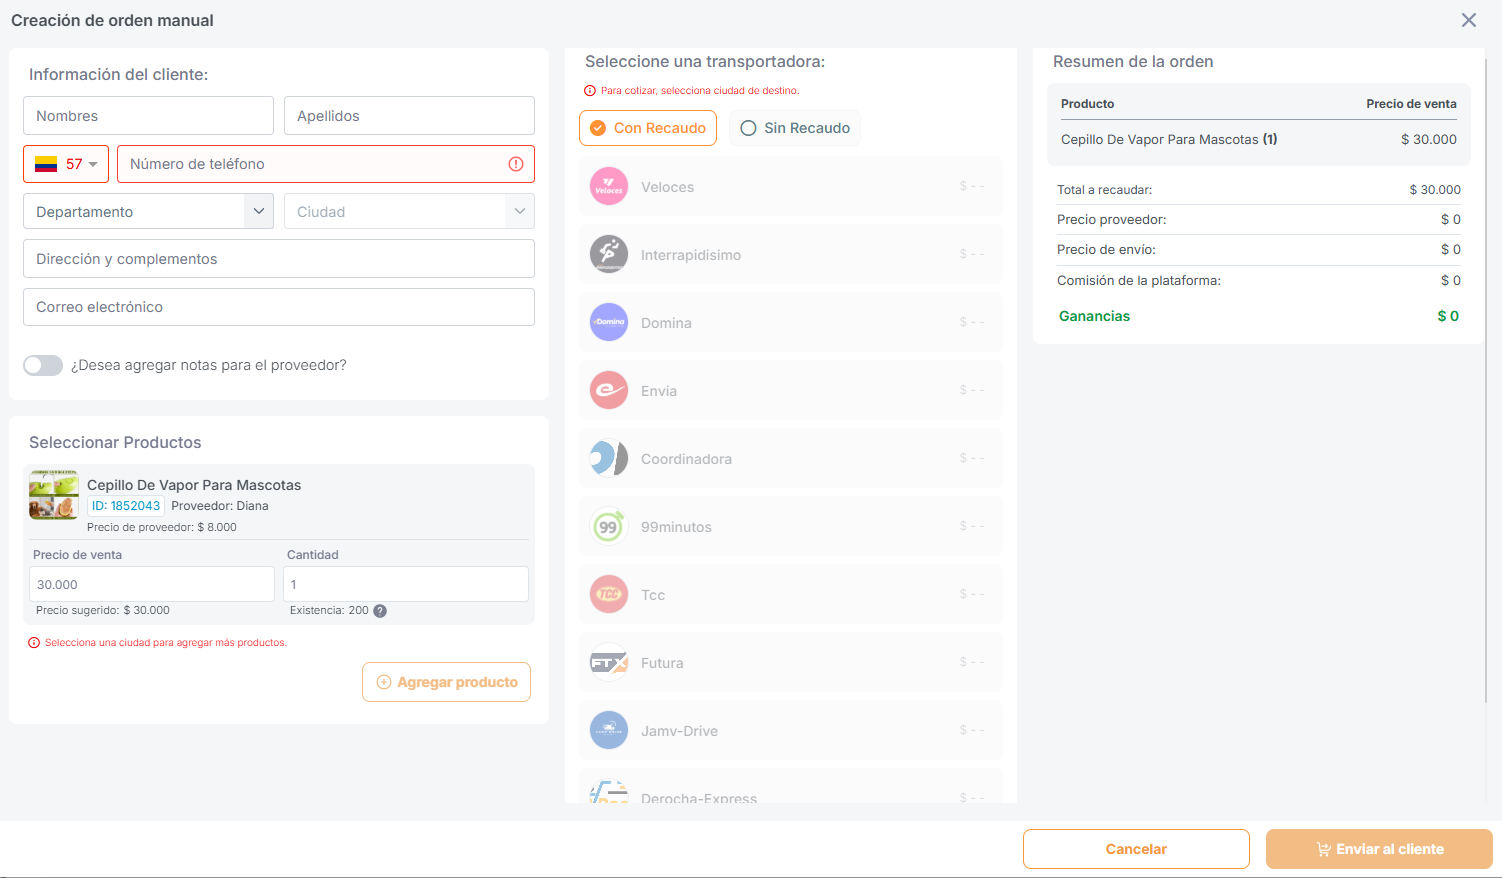Select the Domina carrier icon
Viewport: 1502px width, 878px height.
pyautogui.click(x=608, y=323)
